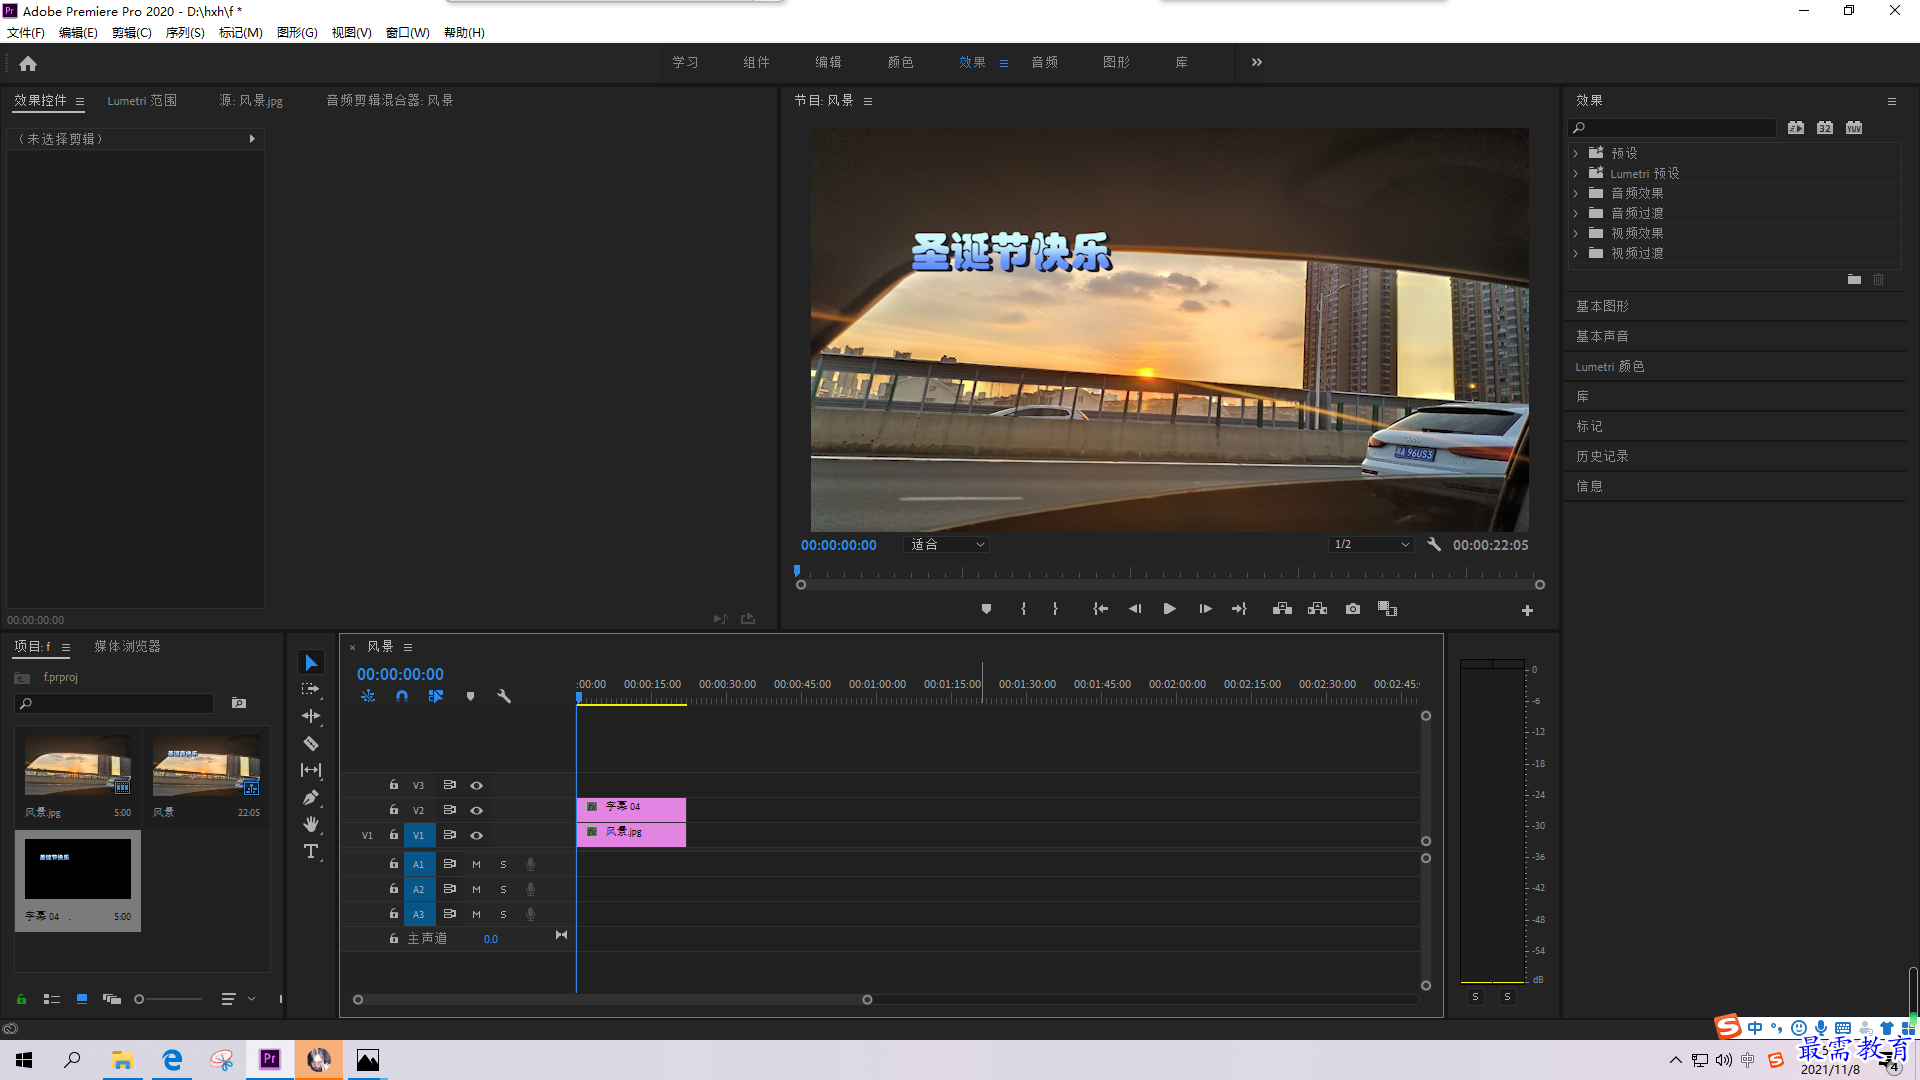
Task: Click Comparison View icon in monitor
Action: (x=1387, y=609)
